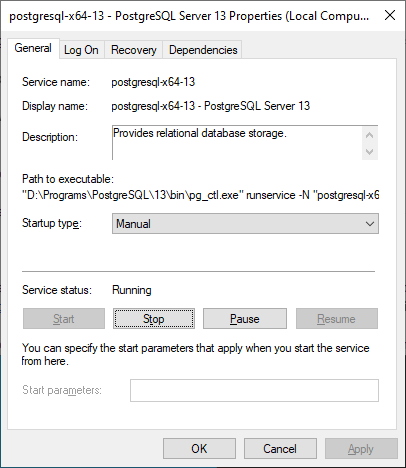Stop the PostgreSQL service

pyautogui.click(x=154, y=319)
